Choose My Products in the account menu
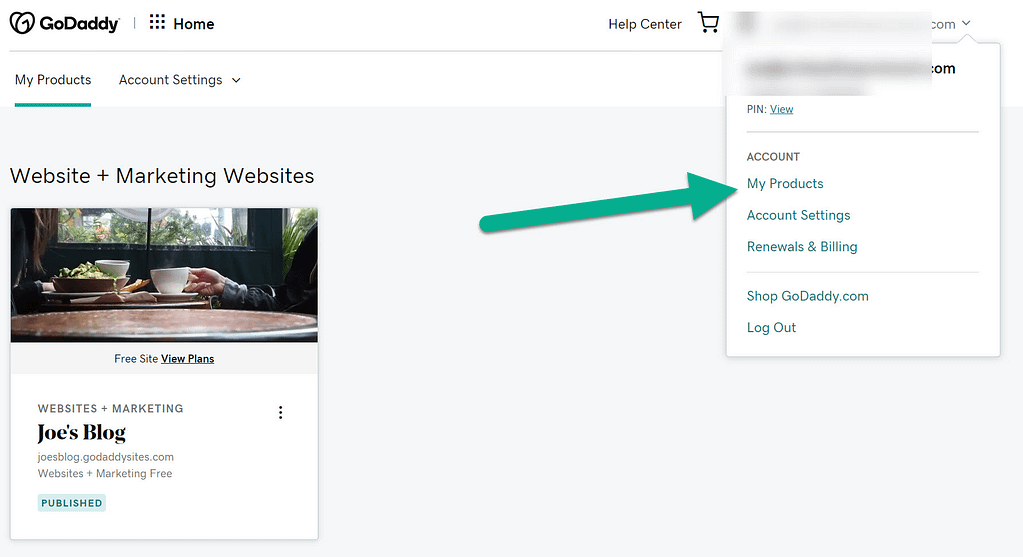The width and height of the screenshot is (1023, 557). click(x=785, y=183)
